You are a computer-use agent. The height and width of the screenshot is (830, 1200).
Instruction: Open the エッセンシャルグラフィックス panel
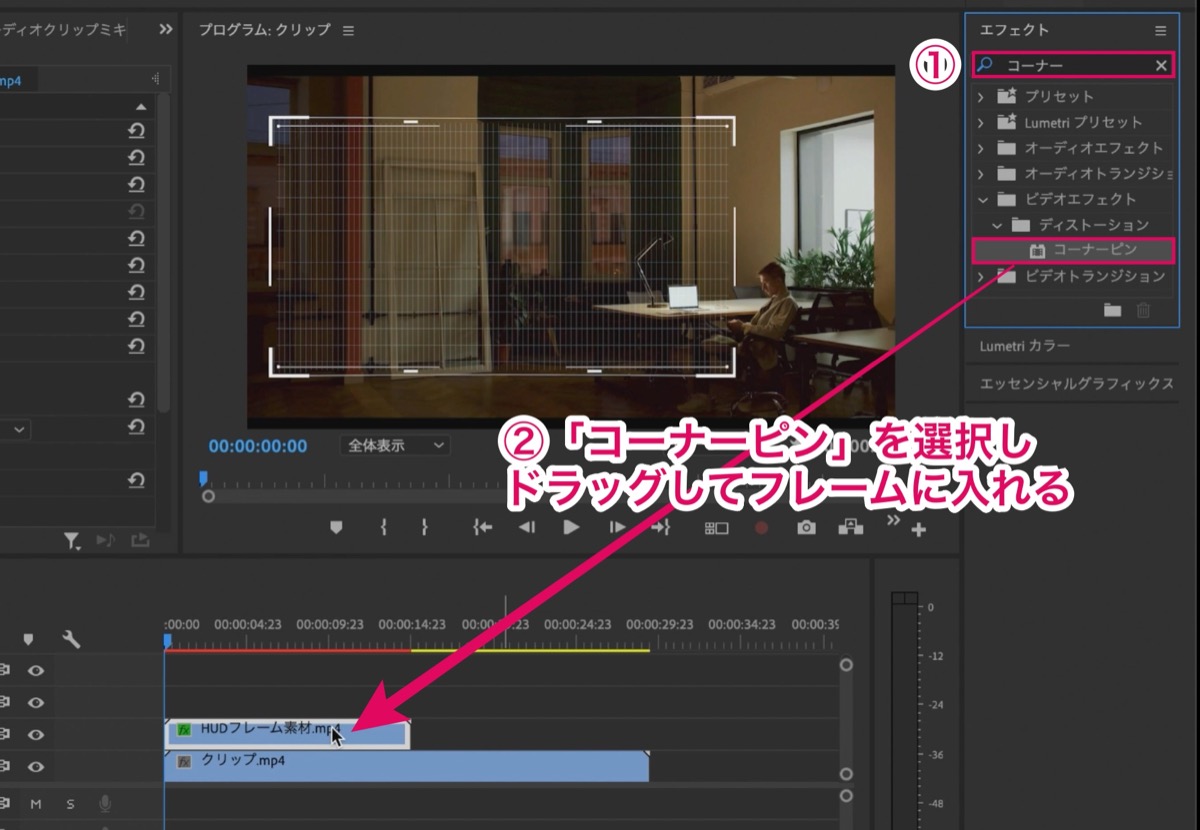(x=1077, y=384)
